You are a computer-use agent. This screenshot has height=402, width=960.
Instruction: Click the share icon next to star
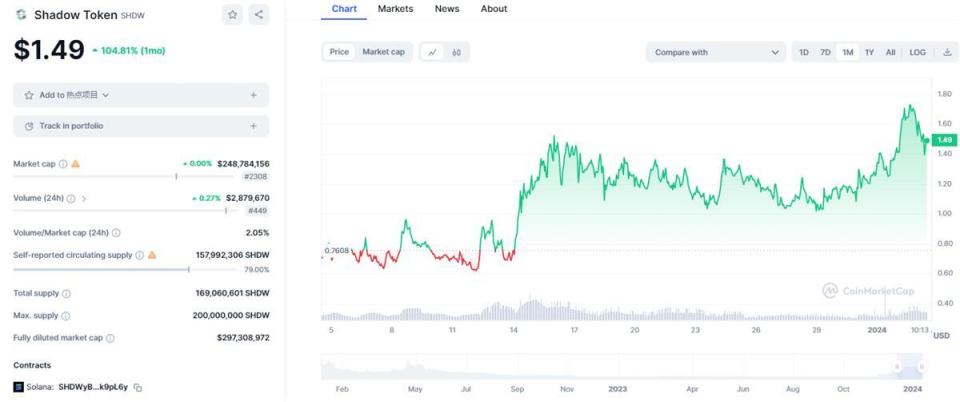(259, 15)
